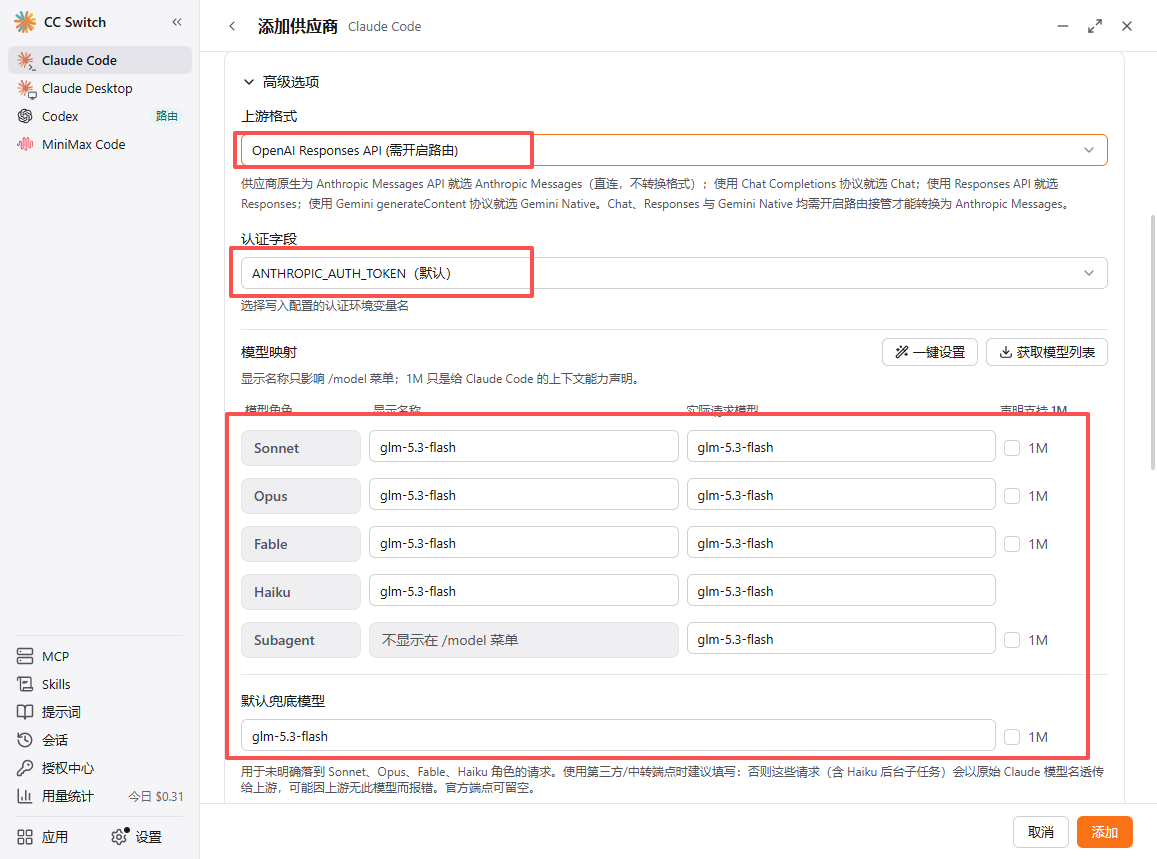Collapse the 高级选项 section
Screen dimensions: 1157x859
tap(281, 82)
